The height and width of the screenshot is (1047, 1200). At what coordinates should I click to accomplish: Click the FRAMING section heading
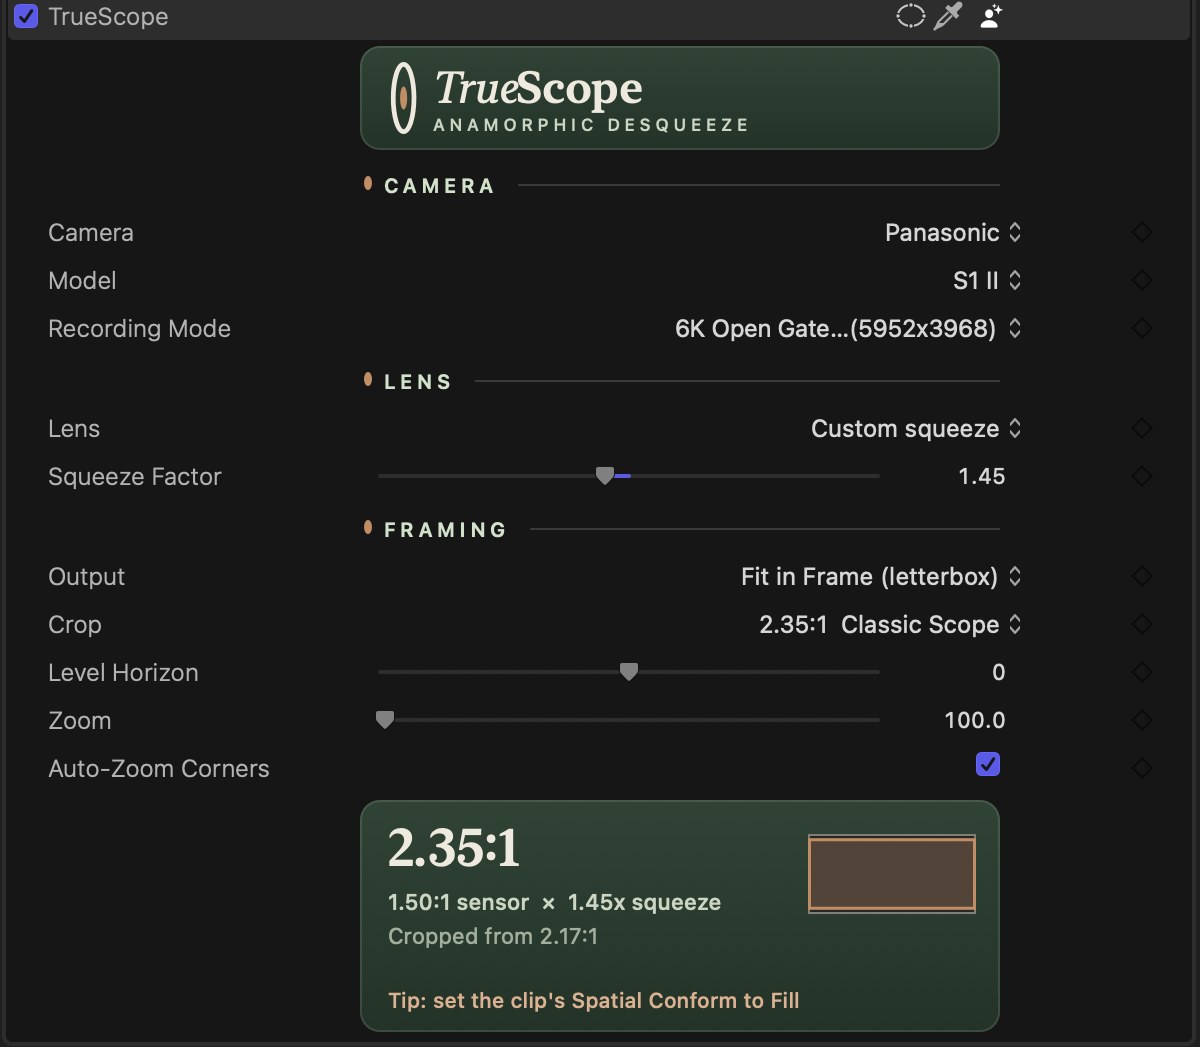pyautogui.click(x=445, y=530)
